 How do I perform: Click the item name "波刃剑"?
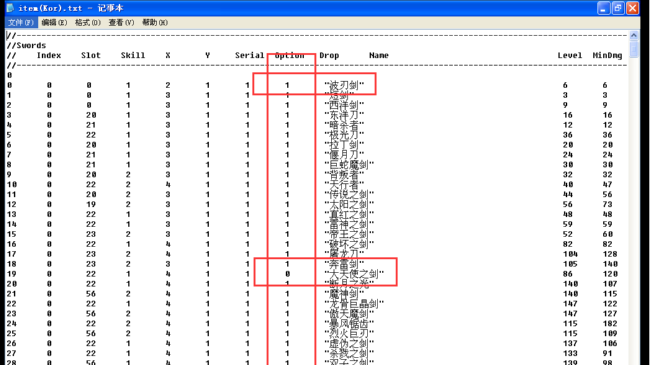coord(344,85)
